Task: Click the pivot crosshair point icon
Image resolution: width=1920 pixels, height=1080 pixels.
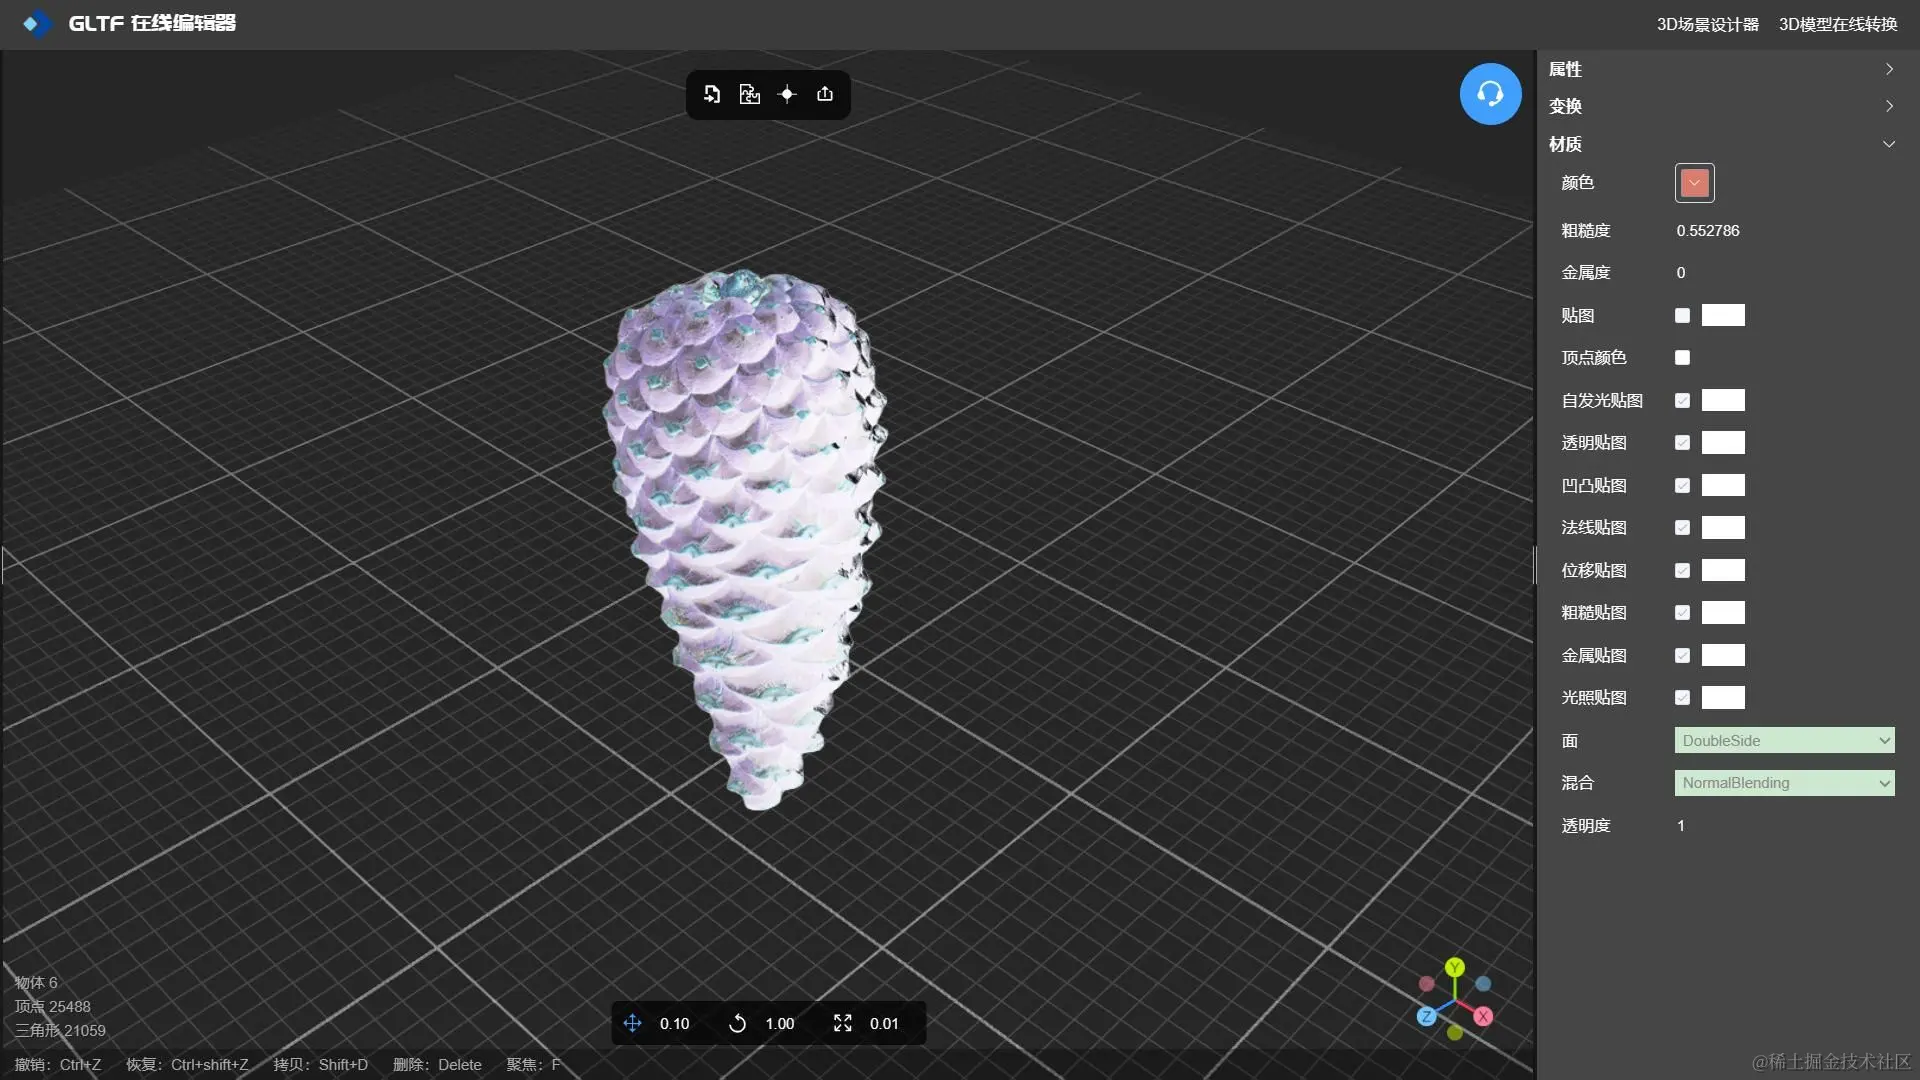Action: pyautogui.click(x=787, y=94)
